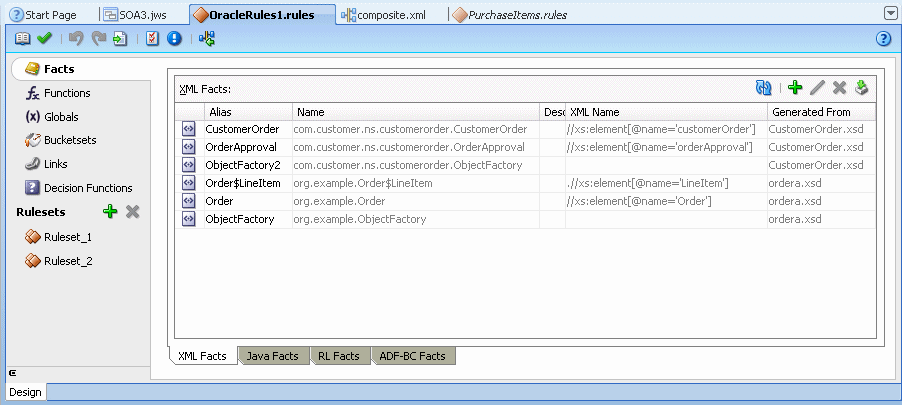Click the ObjectFactory row fact icon
Image resolution: width=902 pixels, height=405 pixels.
(x=189, y=219)
